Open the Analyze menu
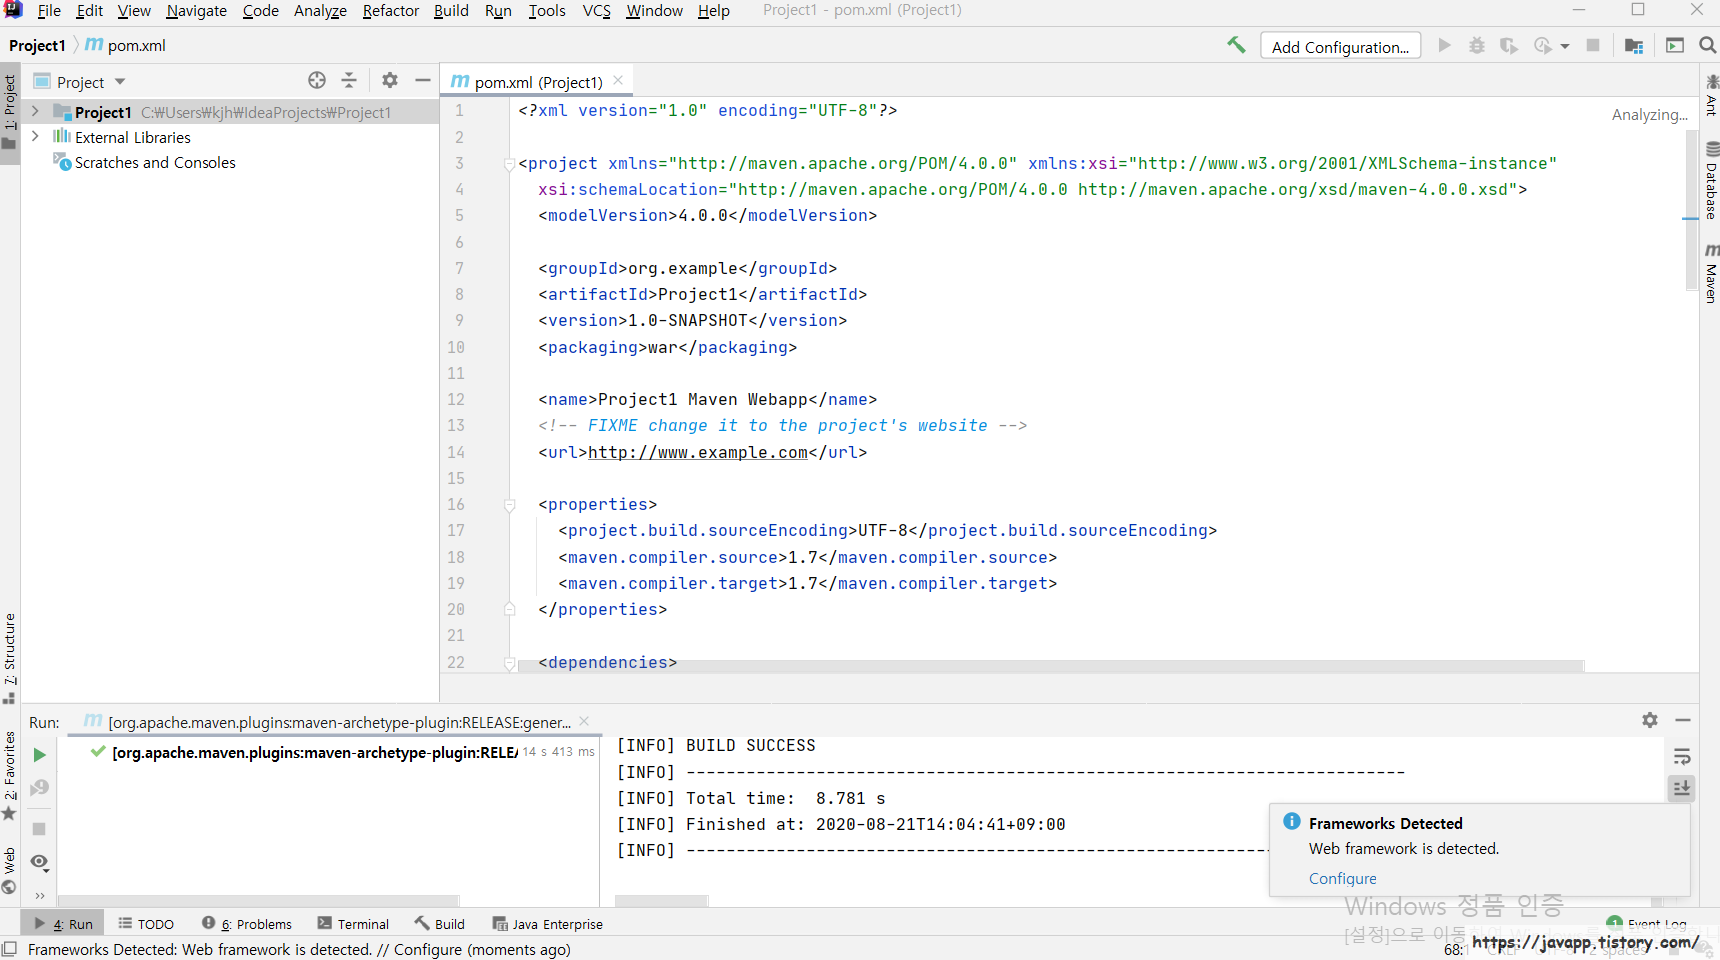Screen dimensions: 1720x960 [x=320, y=10]
